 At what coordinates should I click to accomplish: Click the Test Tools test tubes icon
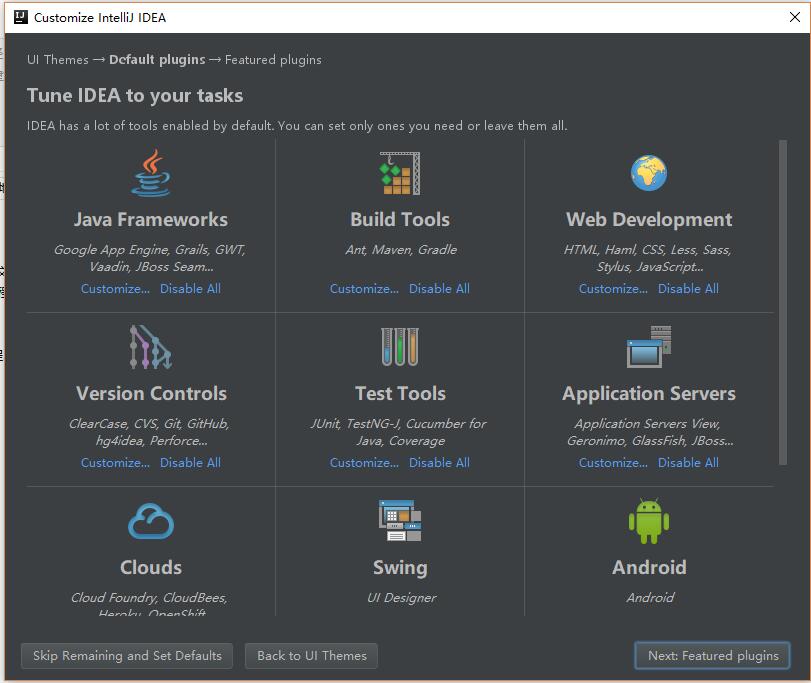click(400, 347)
